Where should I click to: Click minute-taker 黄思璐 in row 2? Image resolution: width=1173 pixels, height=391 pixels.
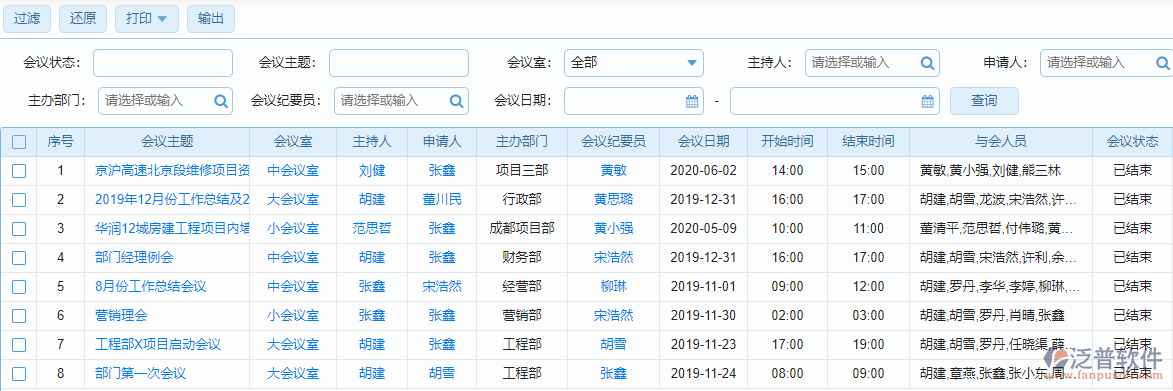[613, 200]
